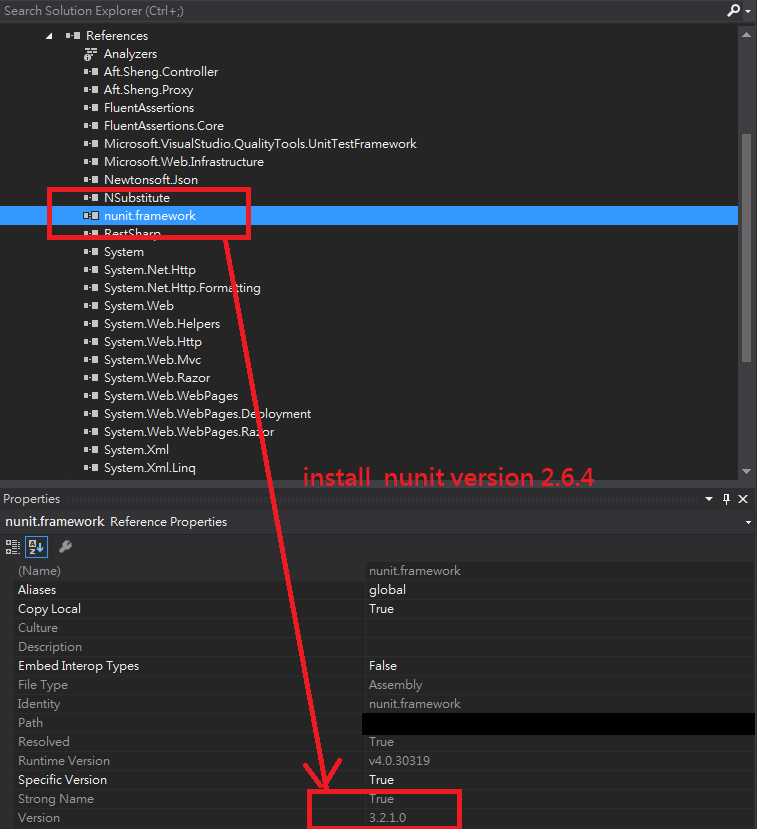Select the File Type property row
The image size is (757, 829).
coord(385,685)
